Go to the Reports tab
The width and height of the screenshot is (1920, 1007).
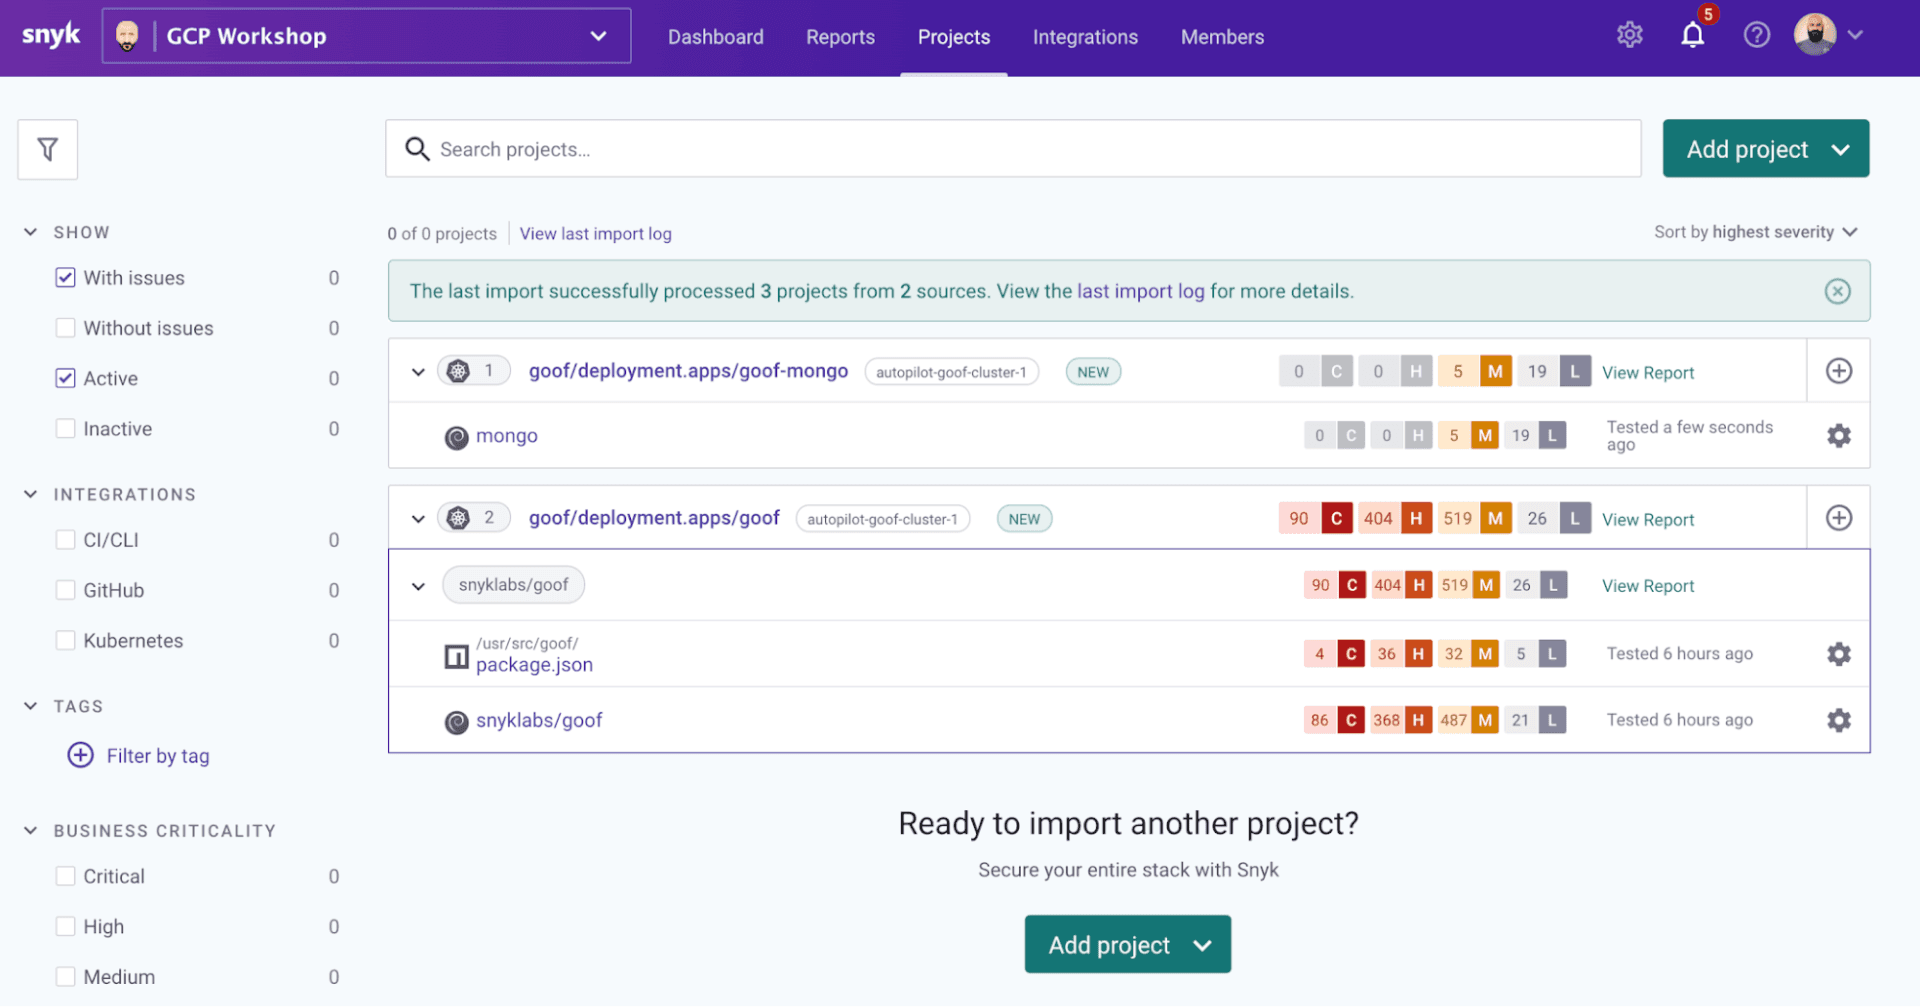coord(840,37)
